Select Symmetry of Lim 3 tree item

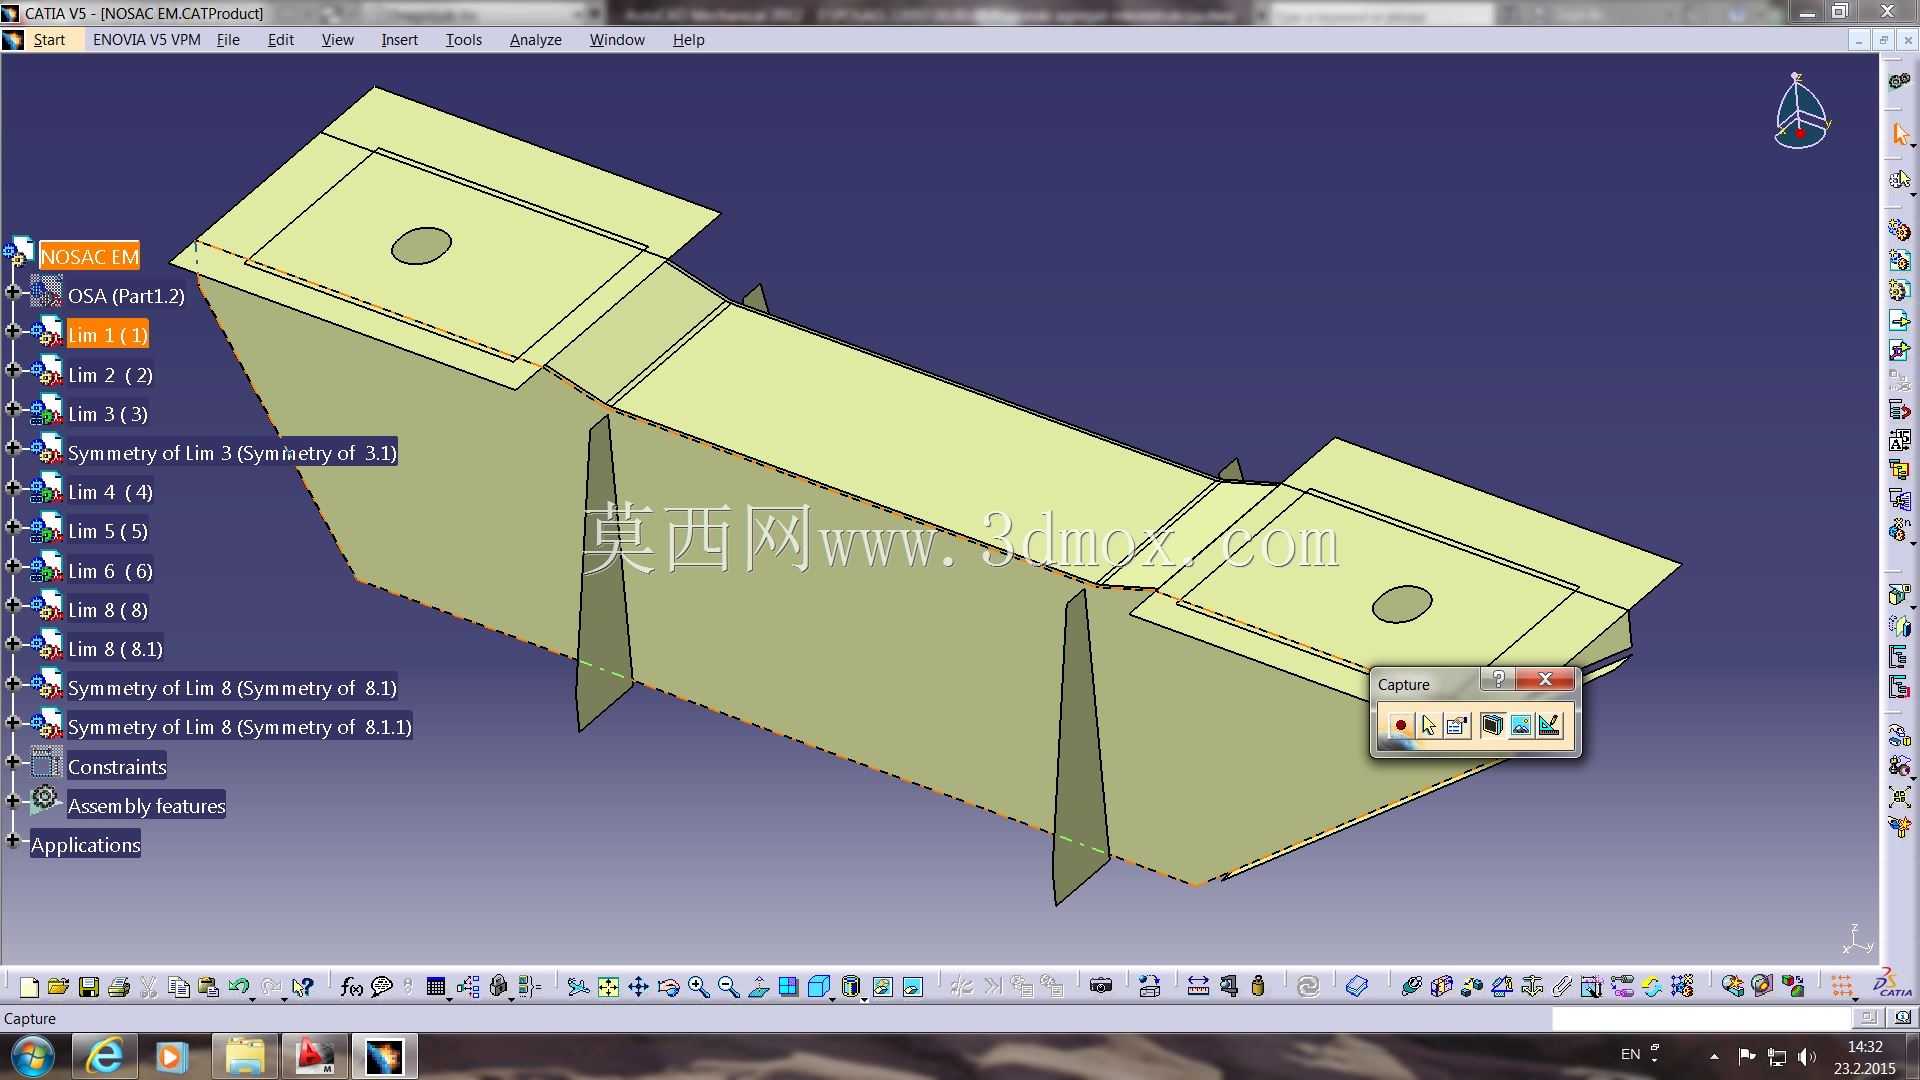232,453
